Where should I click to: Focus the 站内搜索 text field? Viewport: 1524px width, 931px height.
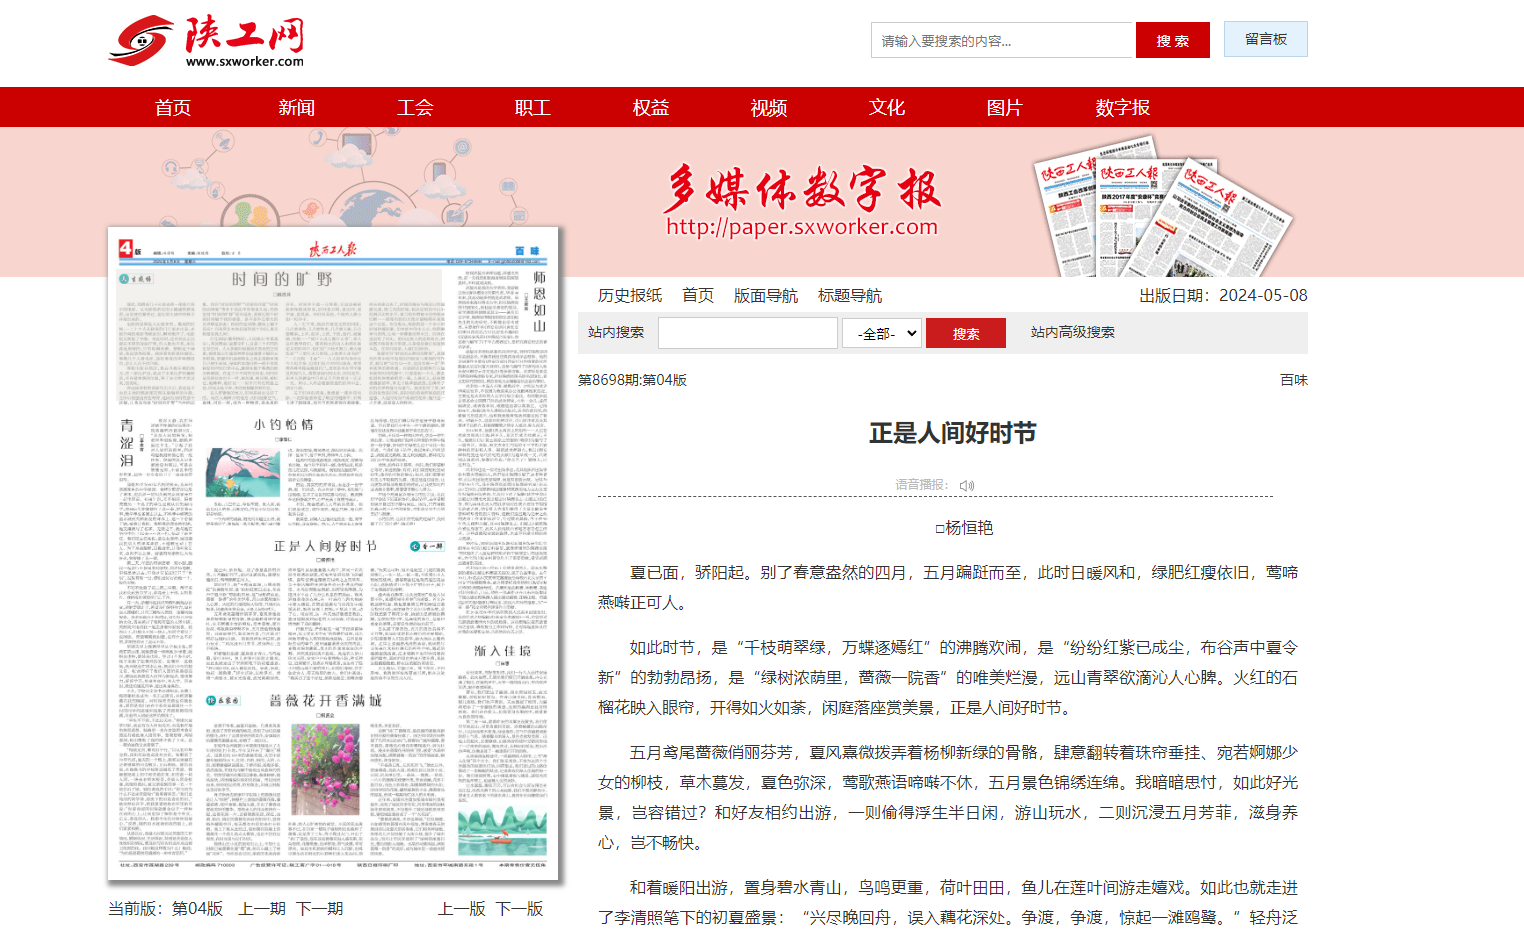pyautogui.click(x=748, y=333)
